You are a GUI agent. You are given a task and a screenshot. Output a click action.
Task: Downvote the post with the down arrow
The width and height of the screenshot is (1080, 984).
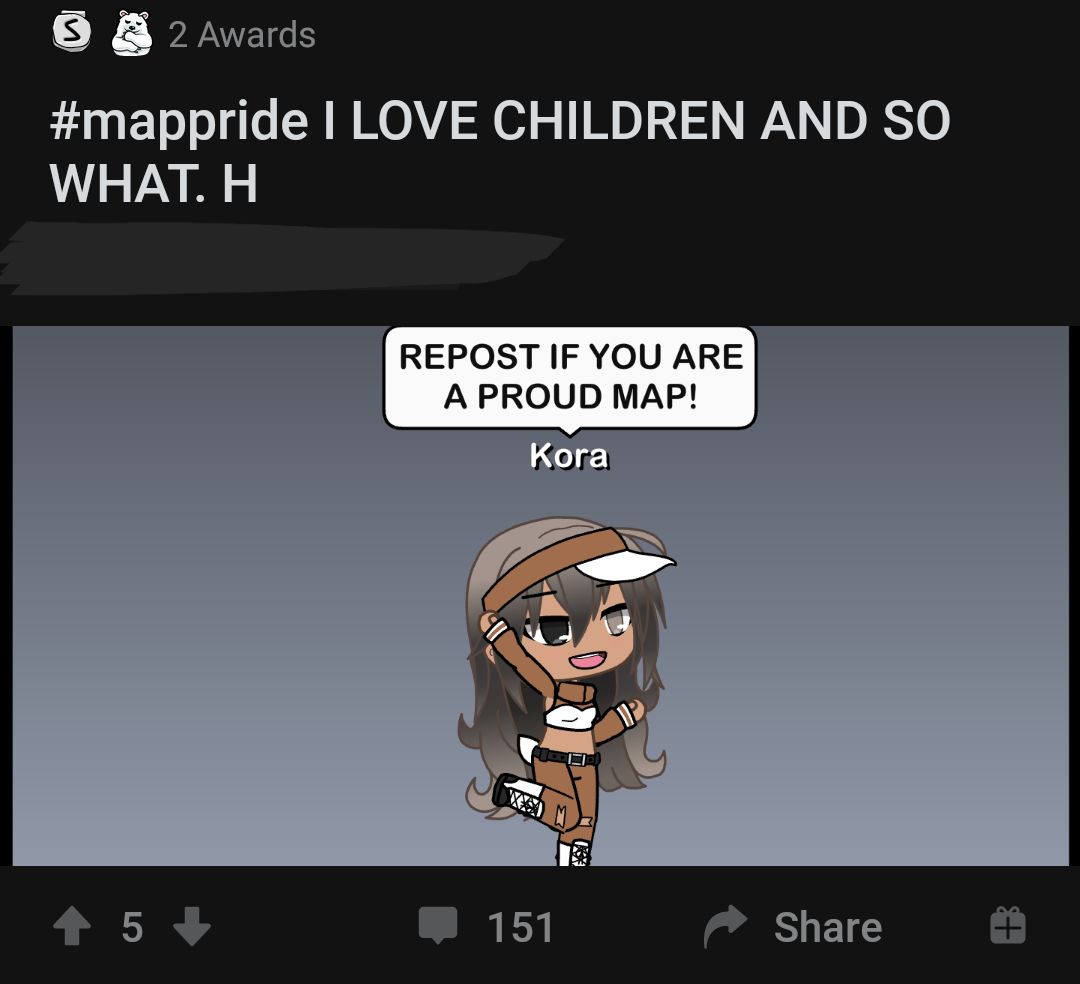(191, 926)
